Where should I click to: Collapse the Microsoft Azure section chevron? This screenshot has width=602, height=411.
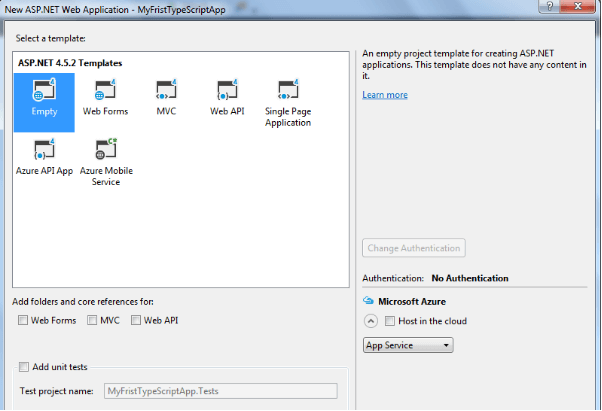click(x=370, y=321)
